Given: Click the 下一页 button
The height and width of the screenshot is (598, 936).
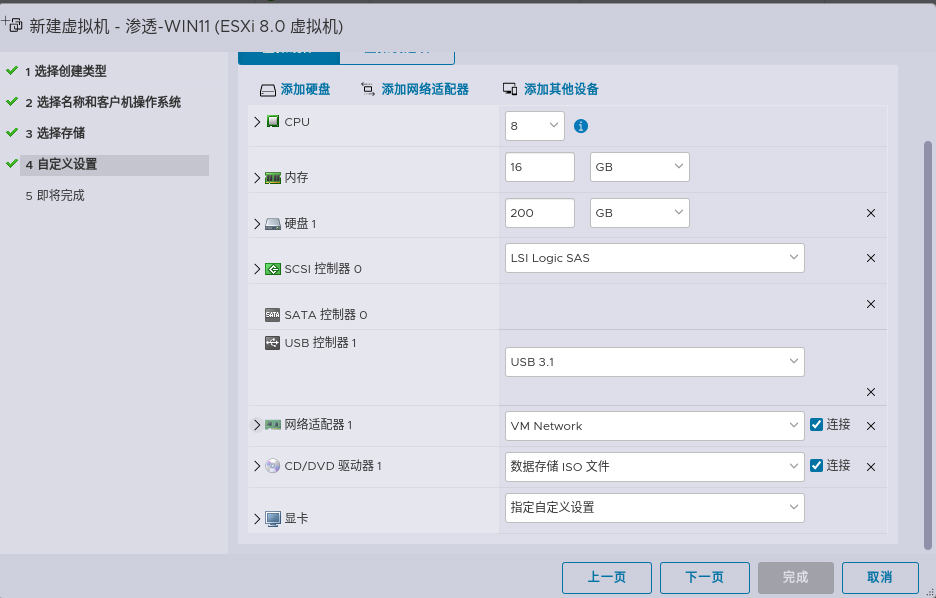Looking at the screenshot, I should [704, 577].
